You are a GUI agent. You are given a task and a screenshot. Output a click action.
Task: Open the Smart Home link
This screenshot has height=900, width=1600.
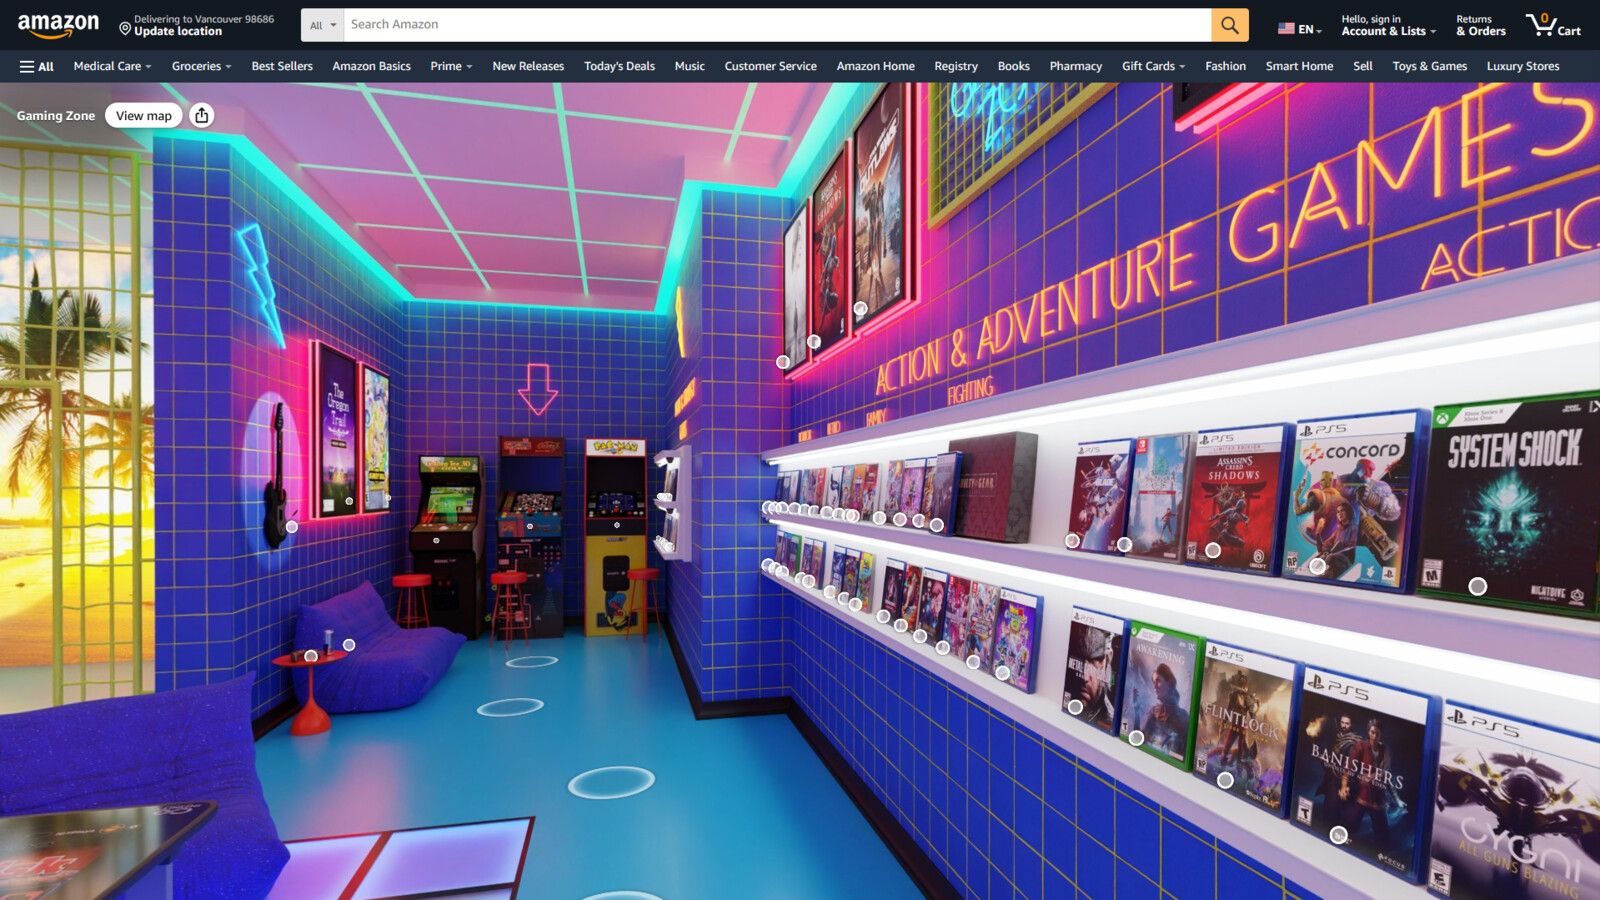pos(1299,66)
